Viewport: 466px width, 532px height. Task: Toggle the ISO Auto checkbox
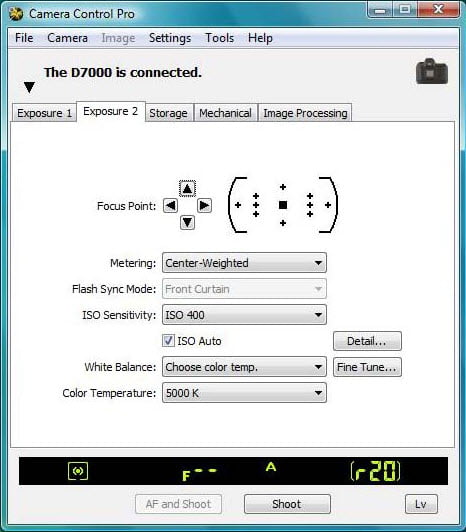point(168,341)
